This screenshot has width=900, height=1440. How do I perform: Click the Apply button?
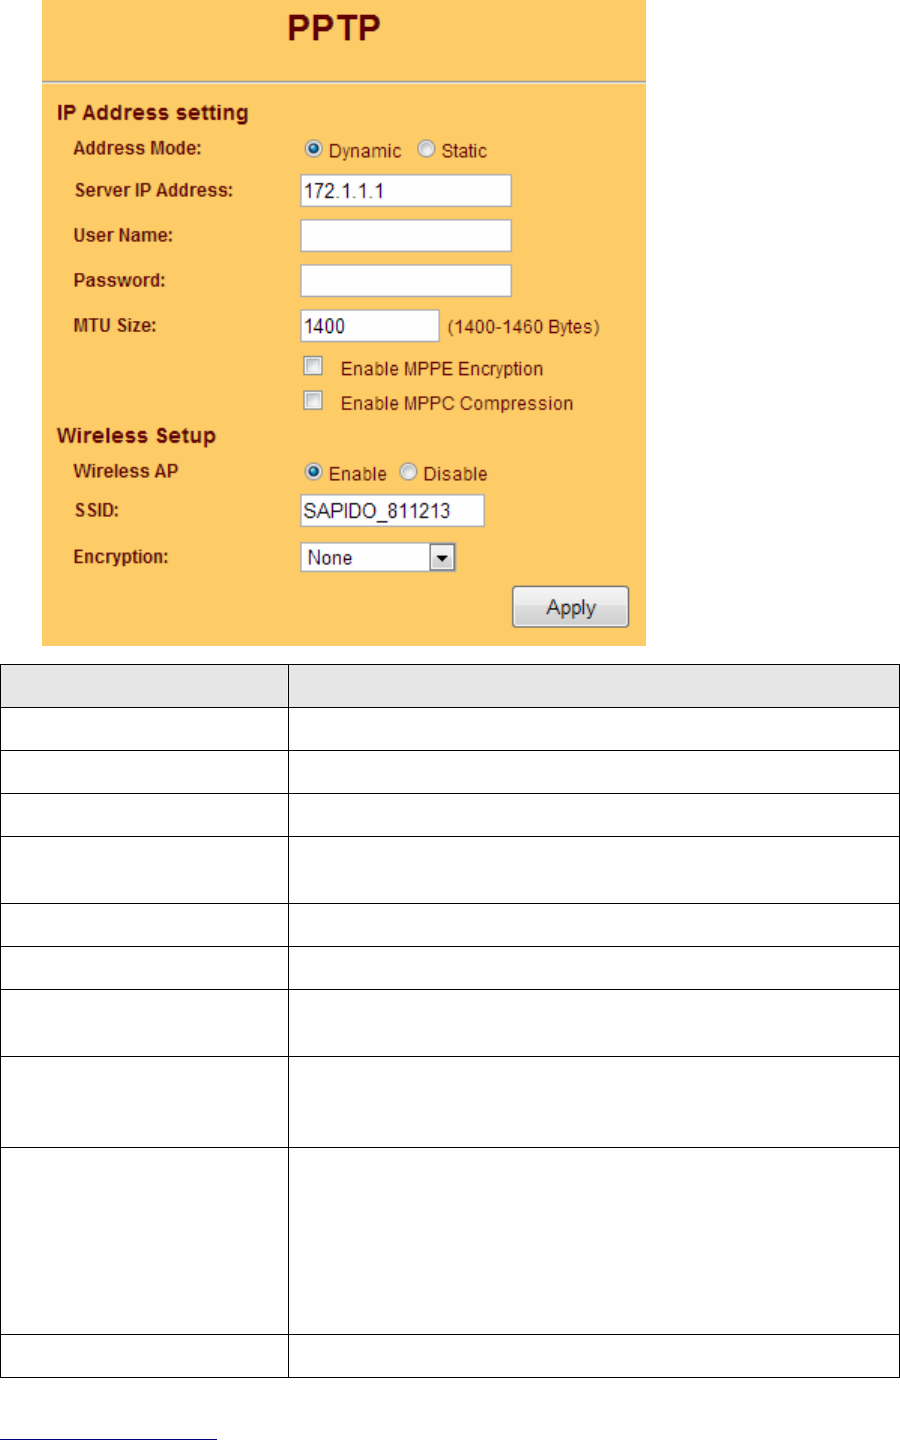[x=571, y=607]
